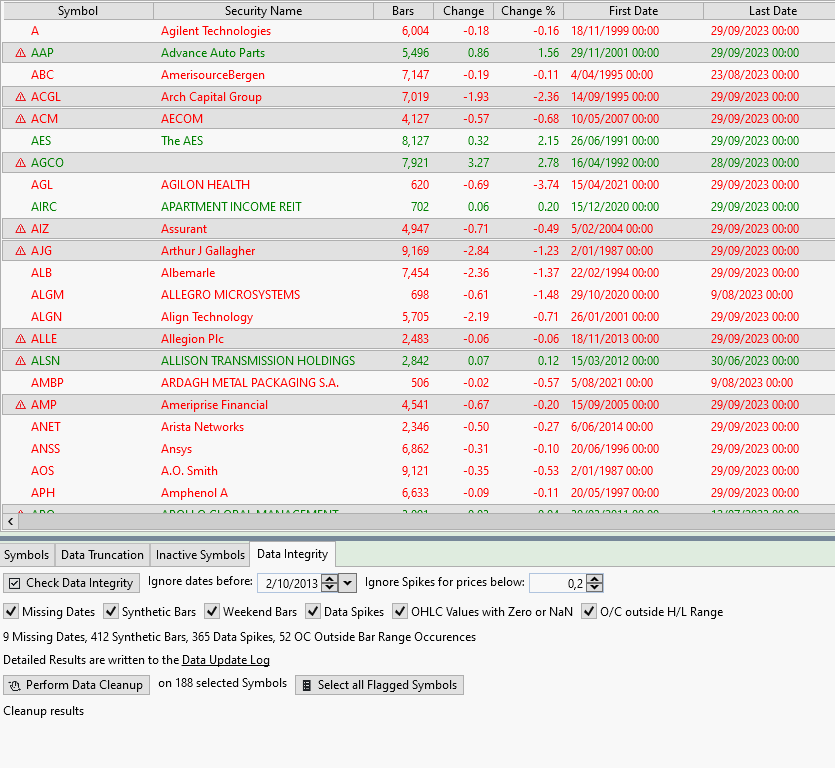Switch to the Data Truncation tab
Screen dimensions: 835x768
tap(102, 555)
